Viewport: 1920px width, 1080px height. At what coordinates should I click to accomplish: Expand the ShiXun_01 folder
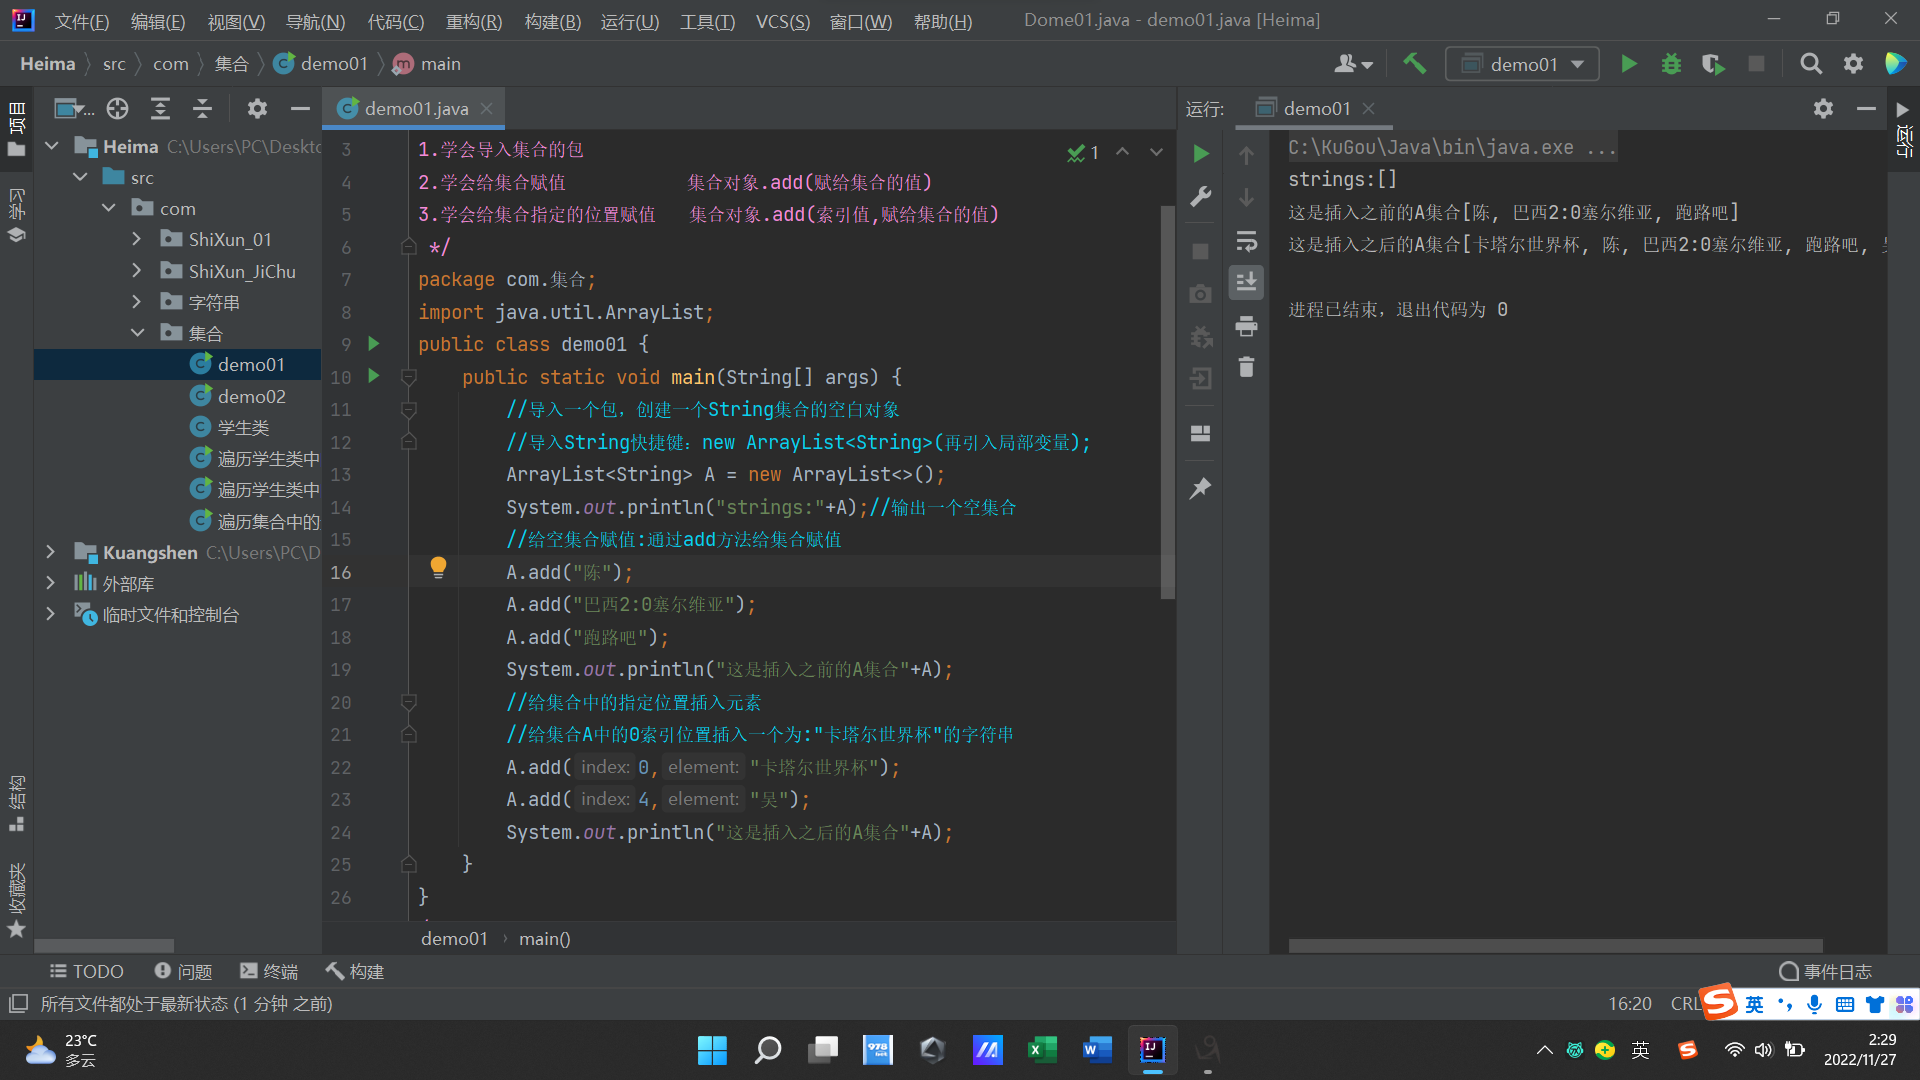[x=137, y=240]
